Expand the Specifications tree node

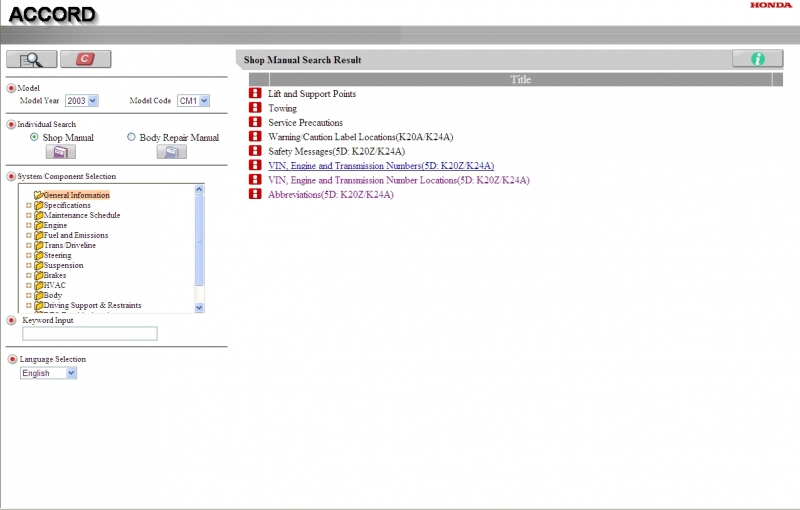click(29, 205)
